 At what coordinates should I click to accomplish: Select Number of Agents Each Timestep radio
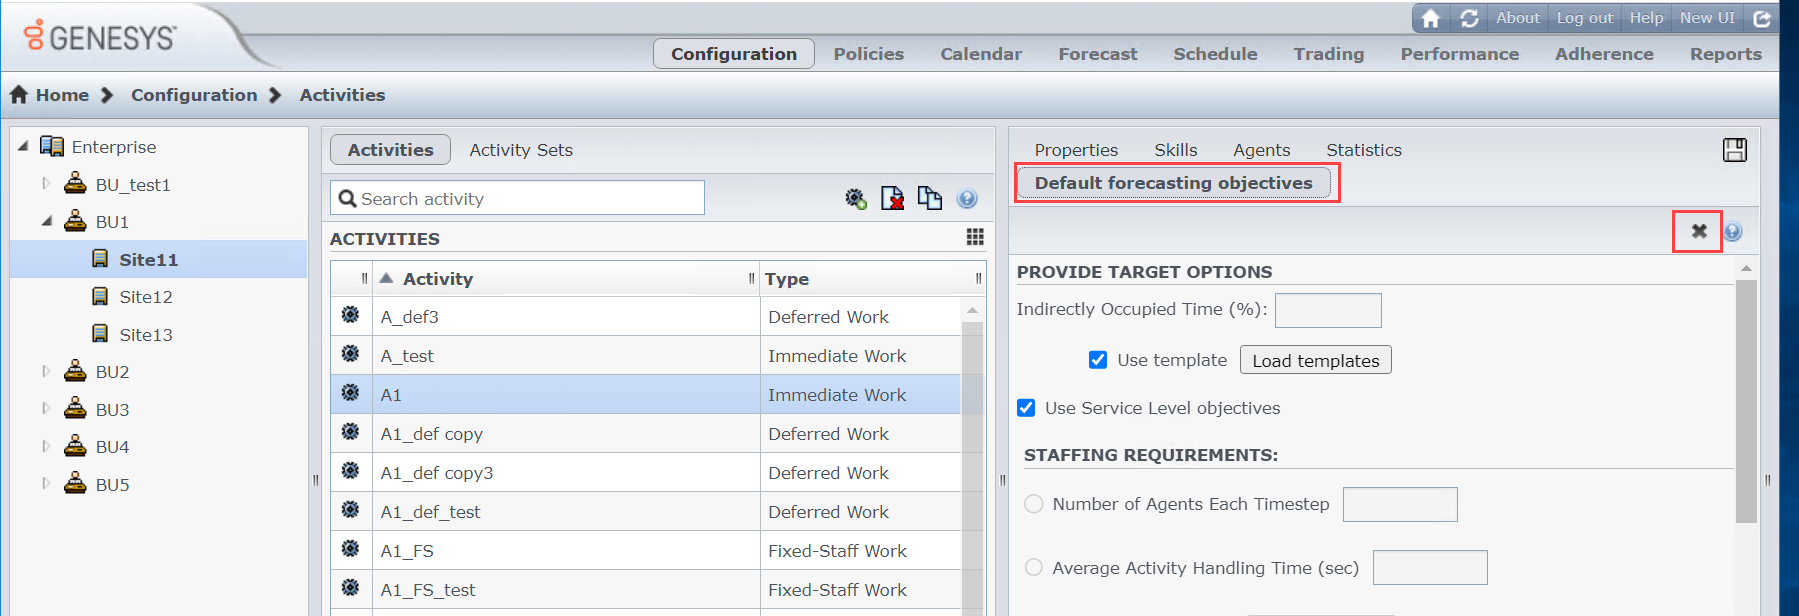pos(1034,504)
